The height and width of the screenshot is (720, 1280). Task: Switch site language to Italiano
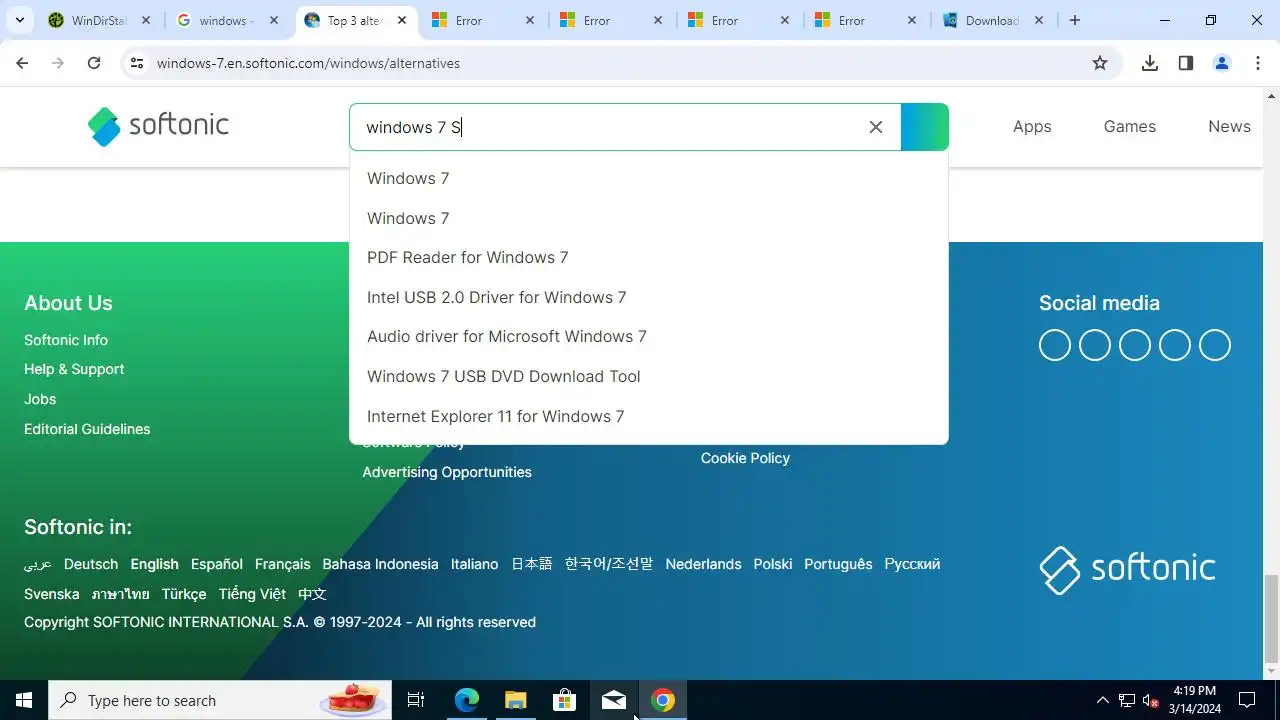point(474,564)
